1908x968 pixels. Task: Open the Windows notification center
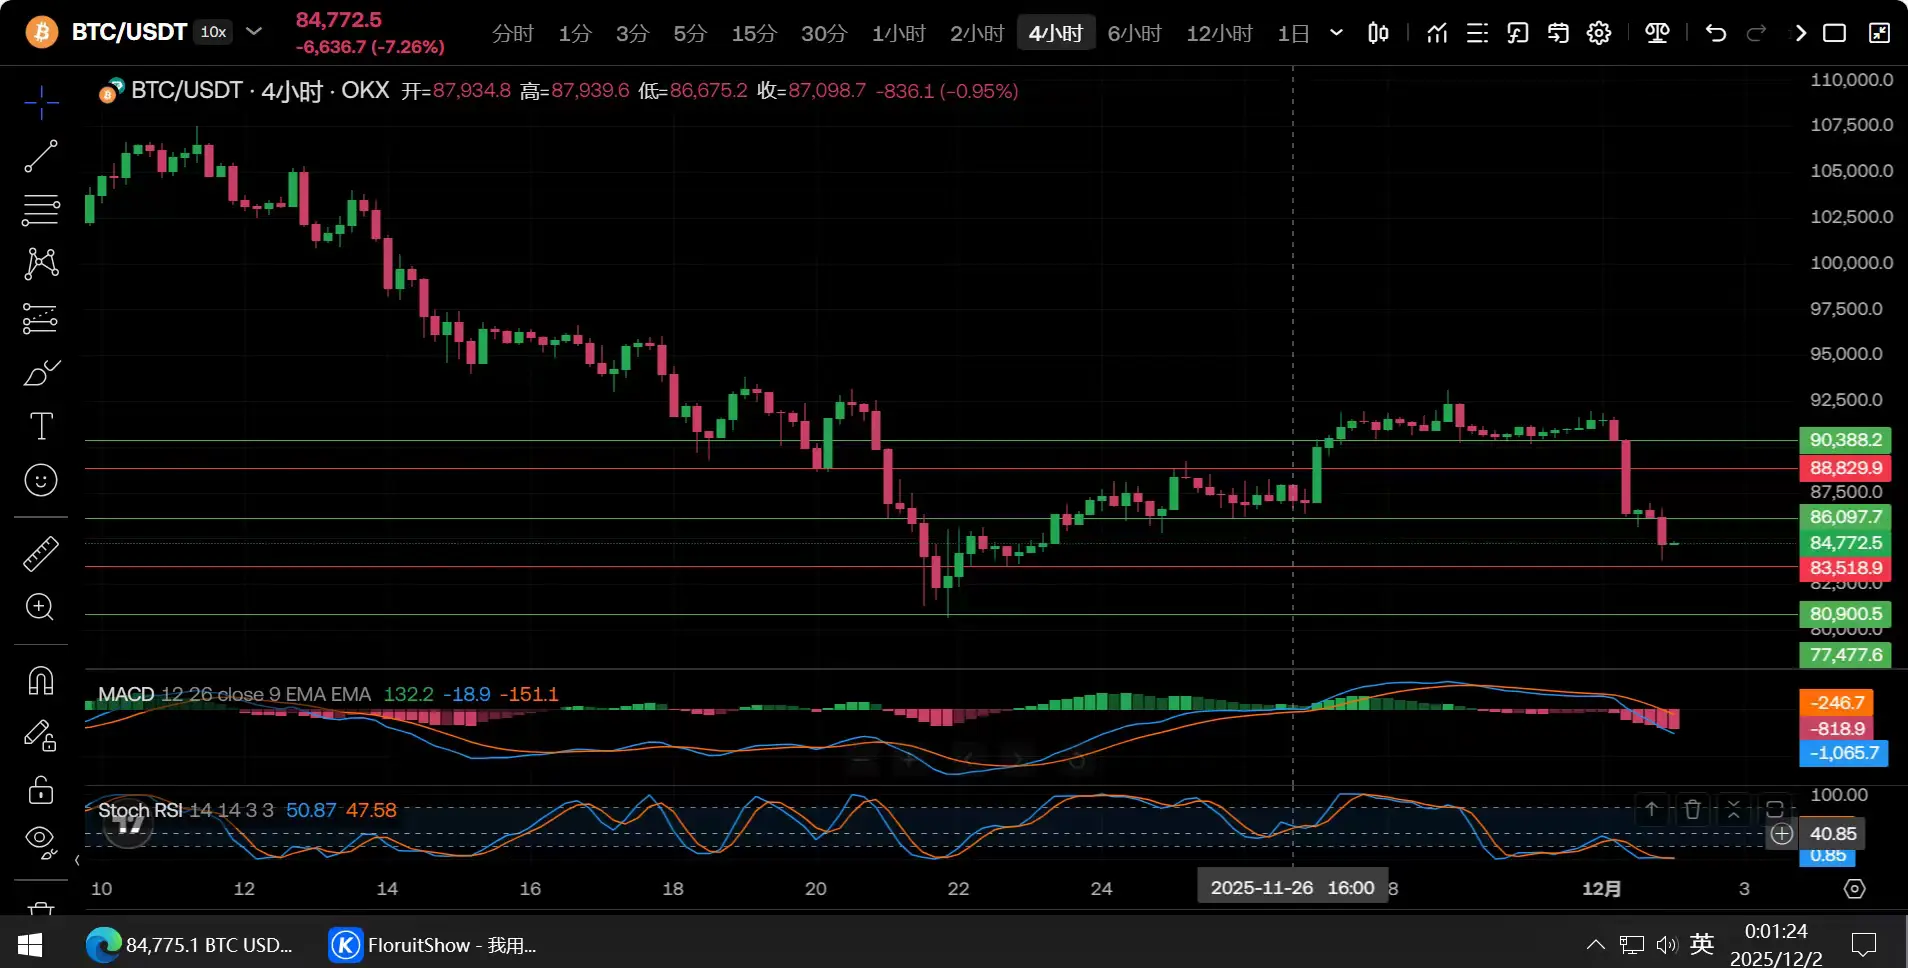pos(1864,945)
